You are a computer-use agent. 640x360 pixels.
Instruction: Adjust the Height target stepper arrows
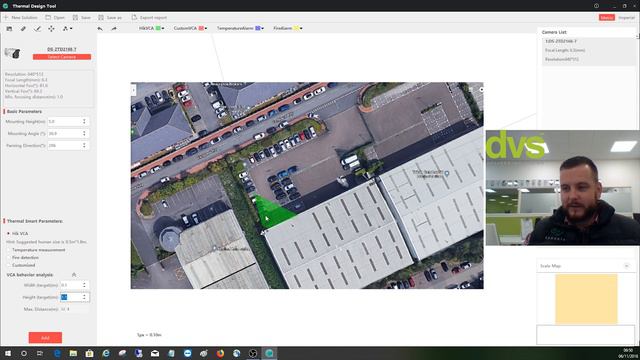coord(84,297)
